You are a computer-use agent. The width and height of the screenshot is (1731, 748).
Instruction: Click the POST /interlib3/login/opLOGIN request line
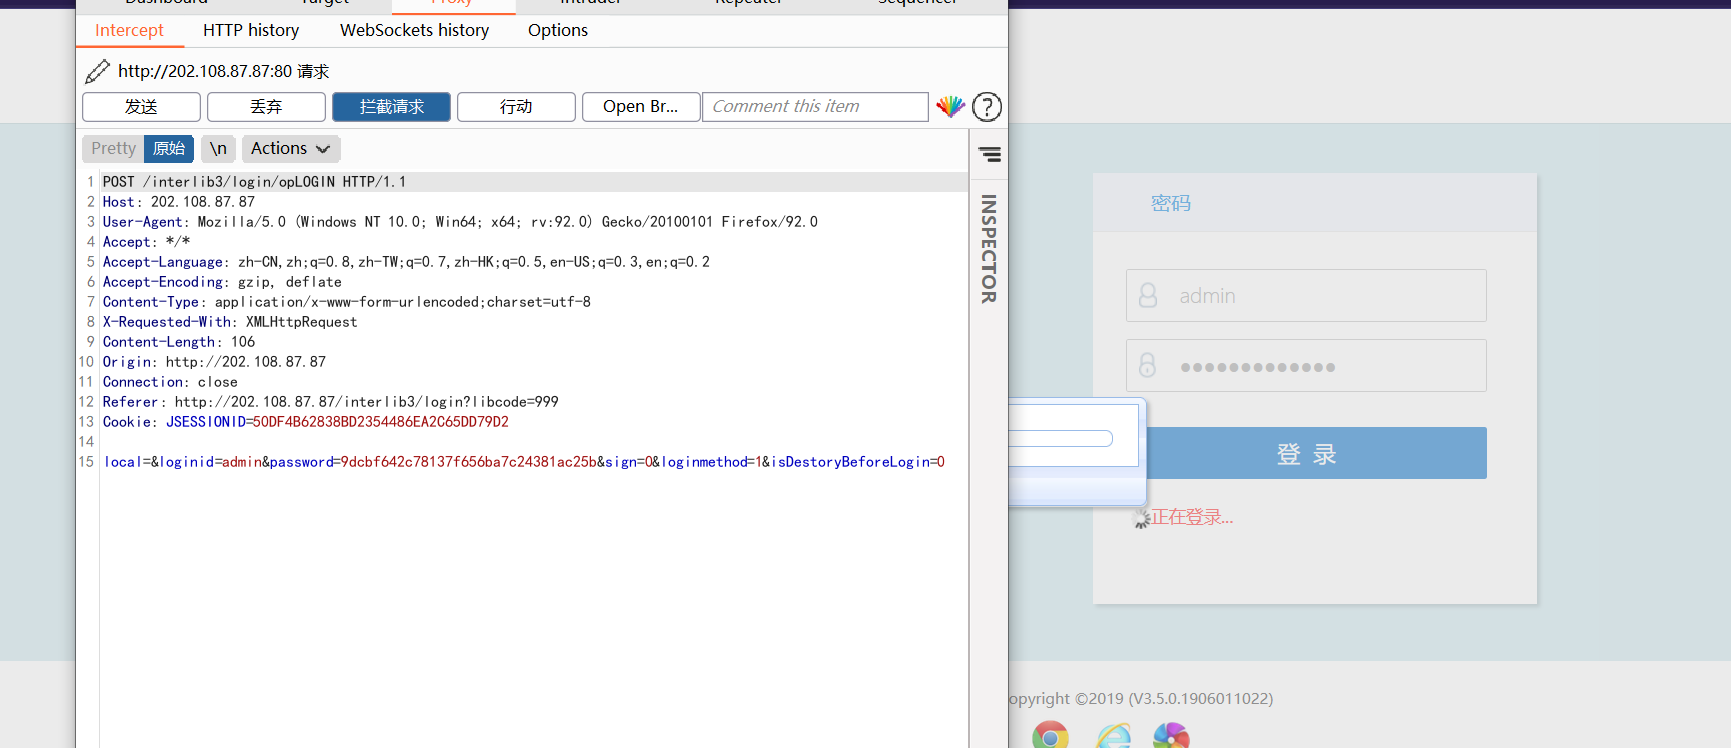(x=254, y=182)
